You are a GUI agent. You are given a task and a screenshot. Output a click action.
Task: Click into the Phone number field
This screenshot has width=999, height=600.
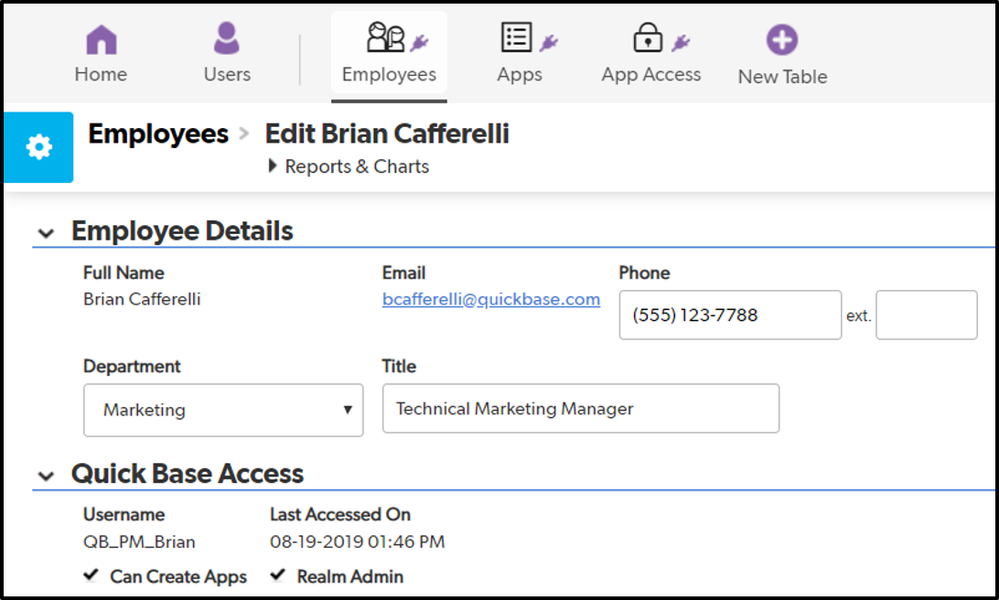click(x=730, y=315)
